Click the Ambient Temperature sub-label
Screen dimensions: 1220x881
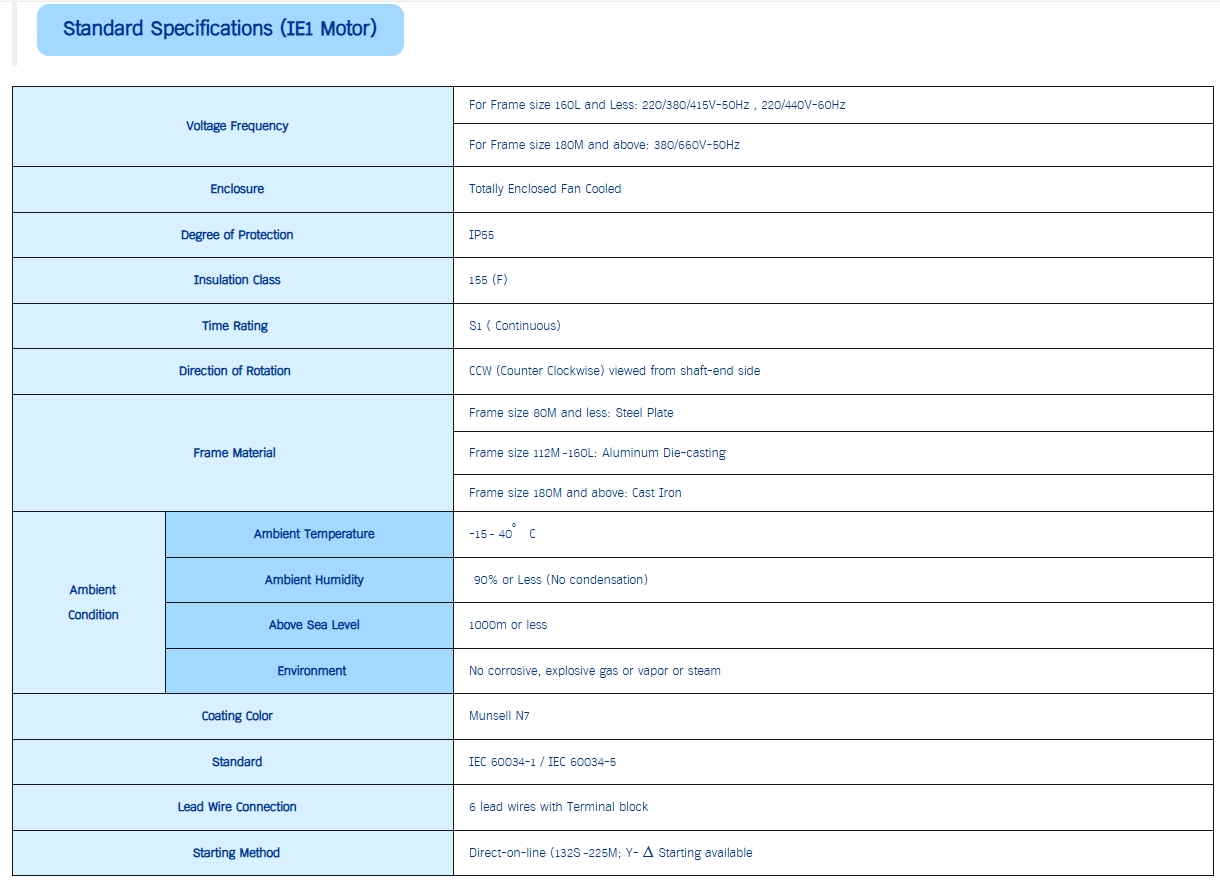314,534
